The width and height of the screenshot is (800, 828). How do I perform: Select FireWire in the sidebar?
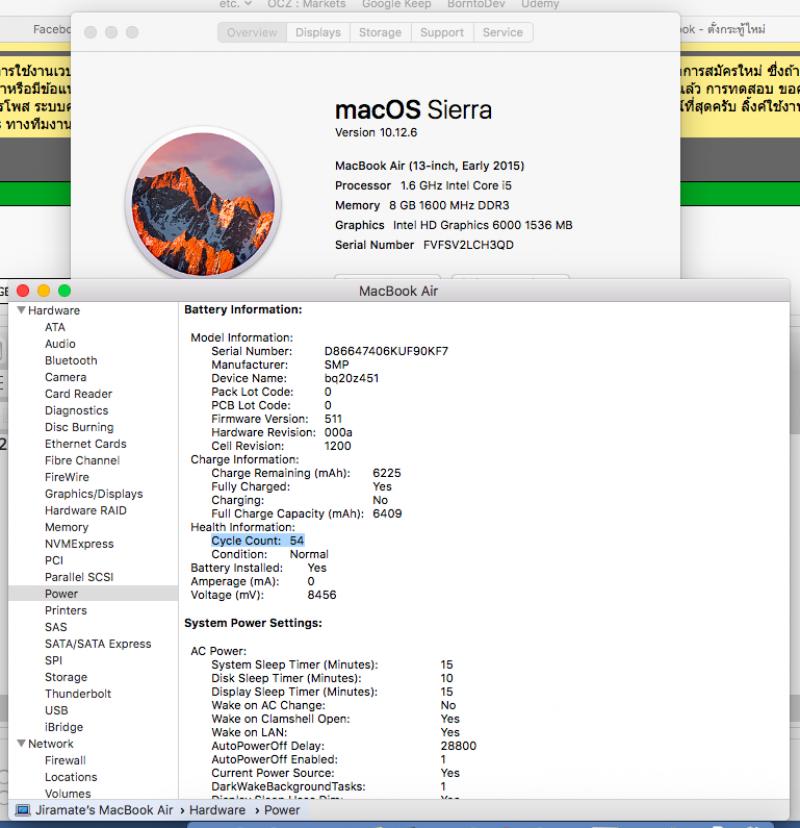coord(67,477)
